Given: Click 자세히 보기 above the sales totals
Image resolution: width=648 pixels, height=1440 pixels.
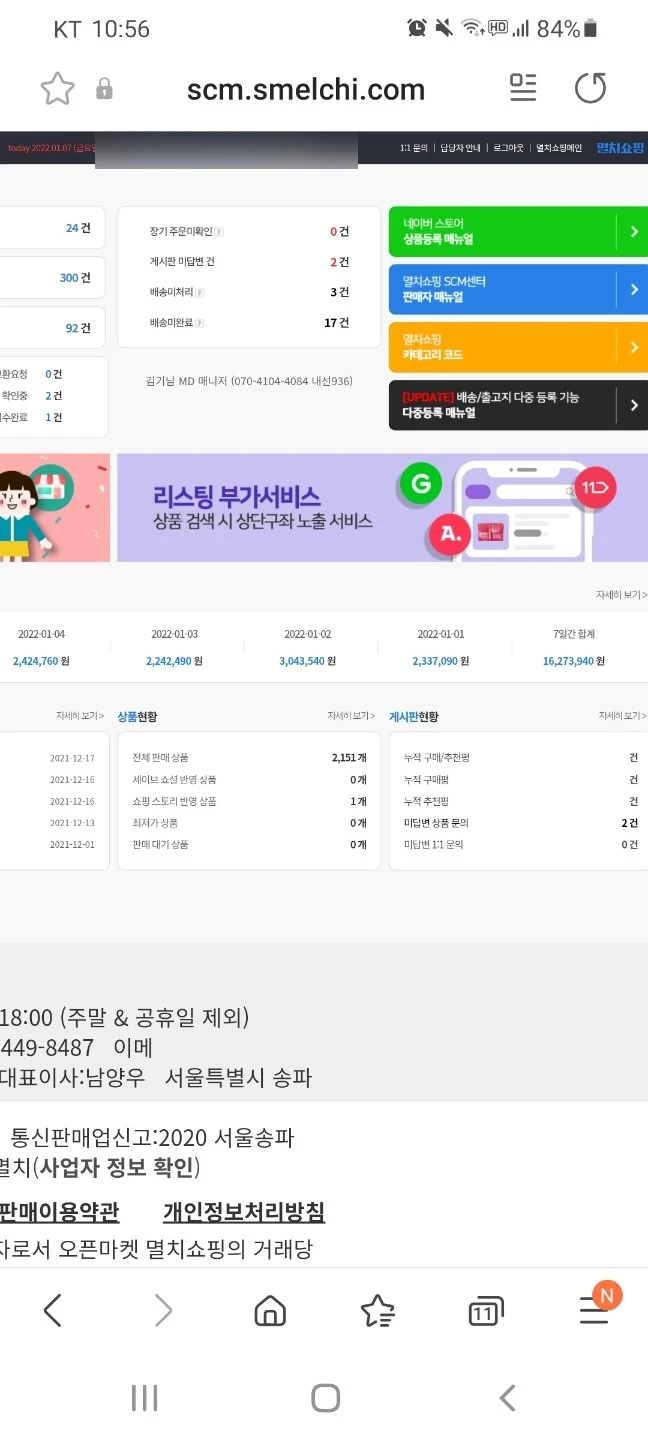Looking at the screenshot, I should 621,595.
